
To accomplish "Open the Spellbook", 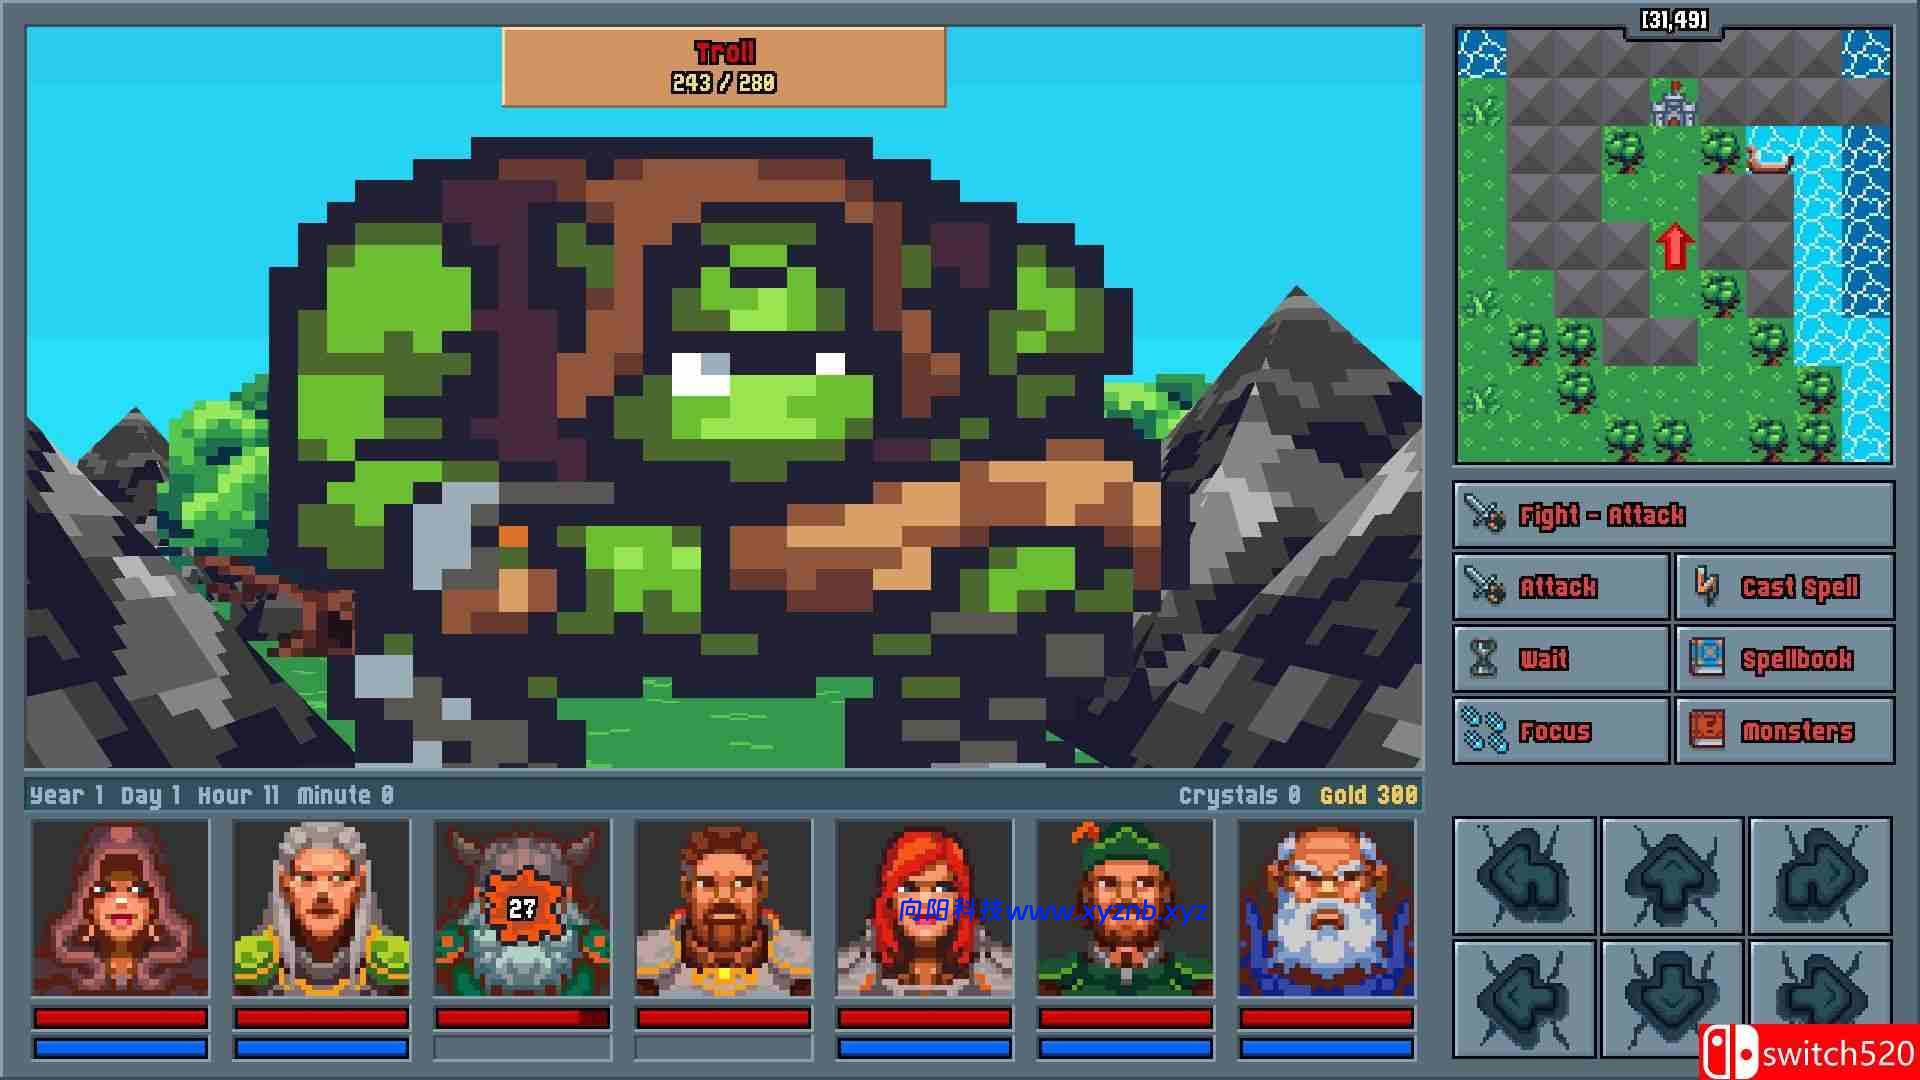I will [x=1784, y=659].
